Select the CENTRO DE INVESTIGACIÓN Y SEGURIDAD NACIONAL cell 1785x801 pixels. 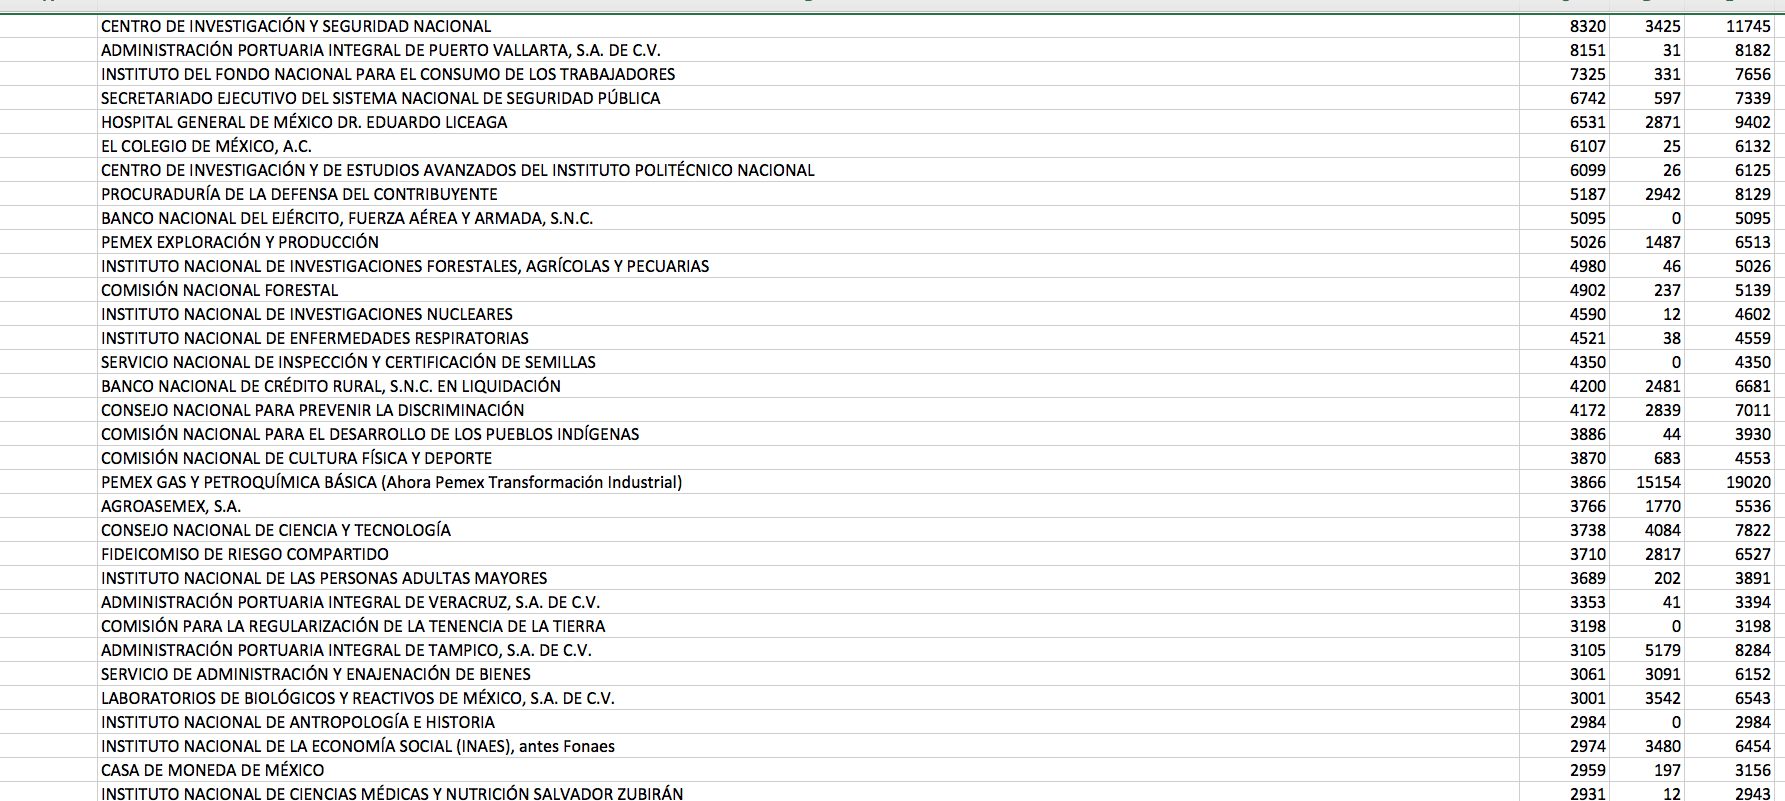click(296, 26)
